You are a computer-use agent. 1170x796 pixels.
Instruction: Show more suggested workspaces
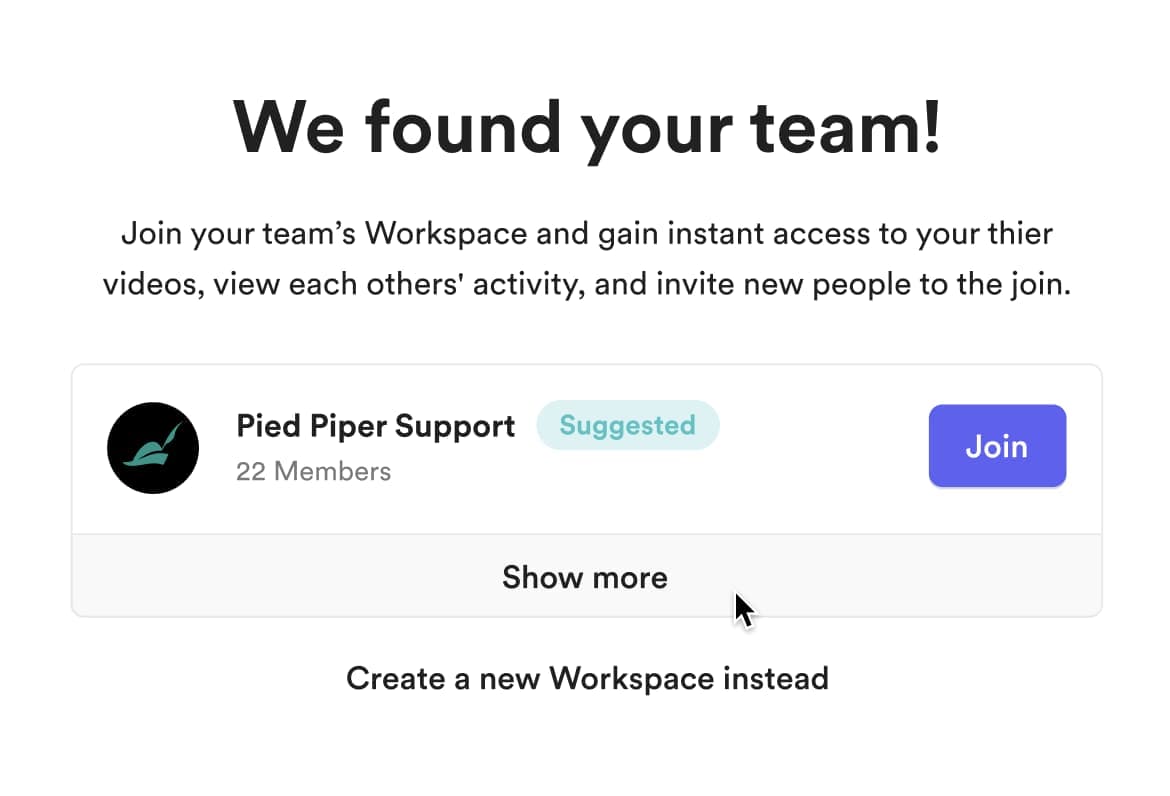click(x=585, y=577)
